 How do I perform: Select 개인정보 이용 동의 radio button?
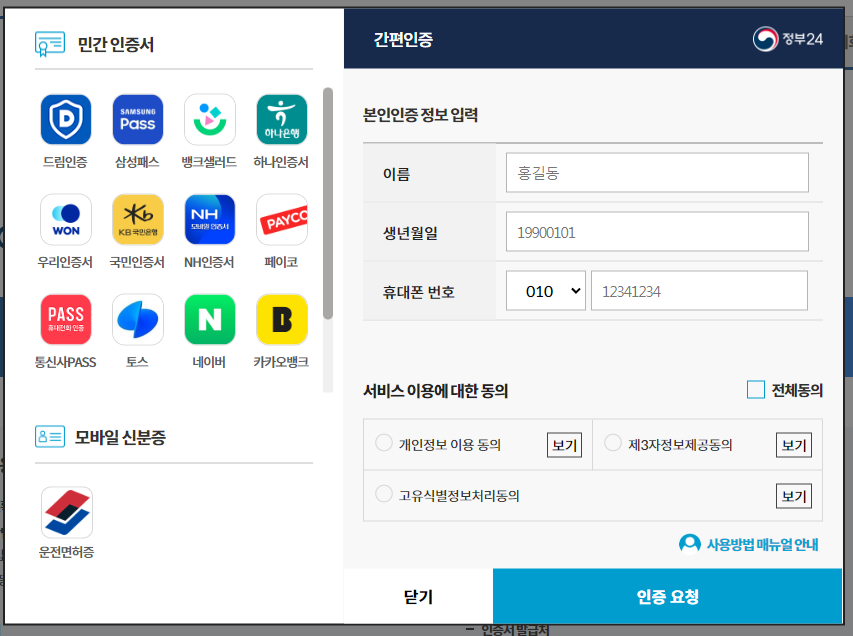(384, 443)
